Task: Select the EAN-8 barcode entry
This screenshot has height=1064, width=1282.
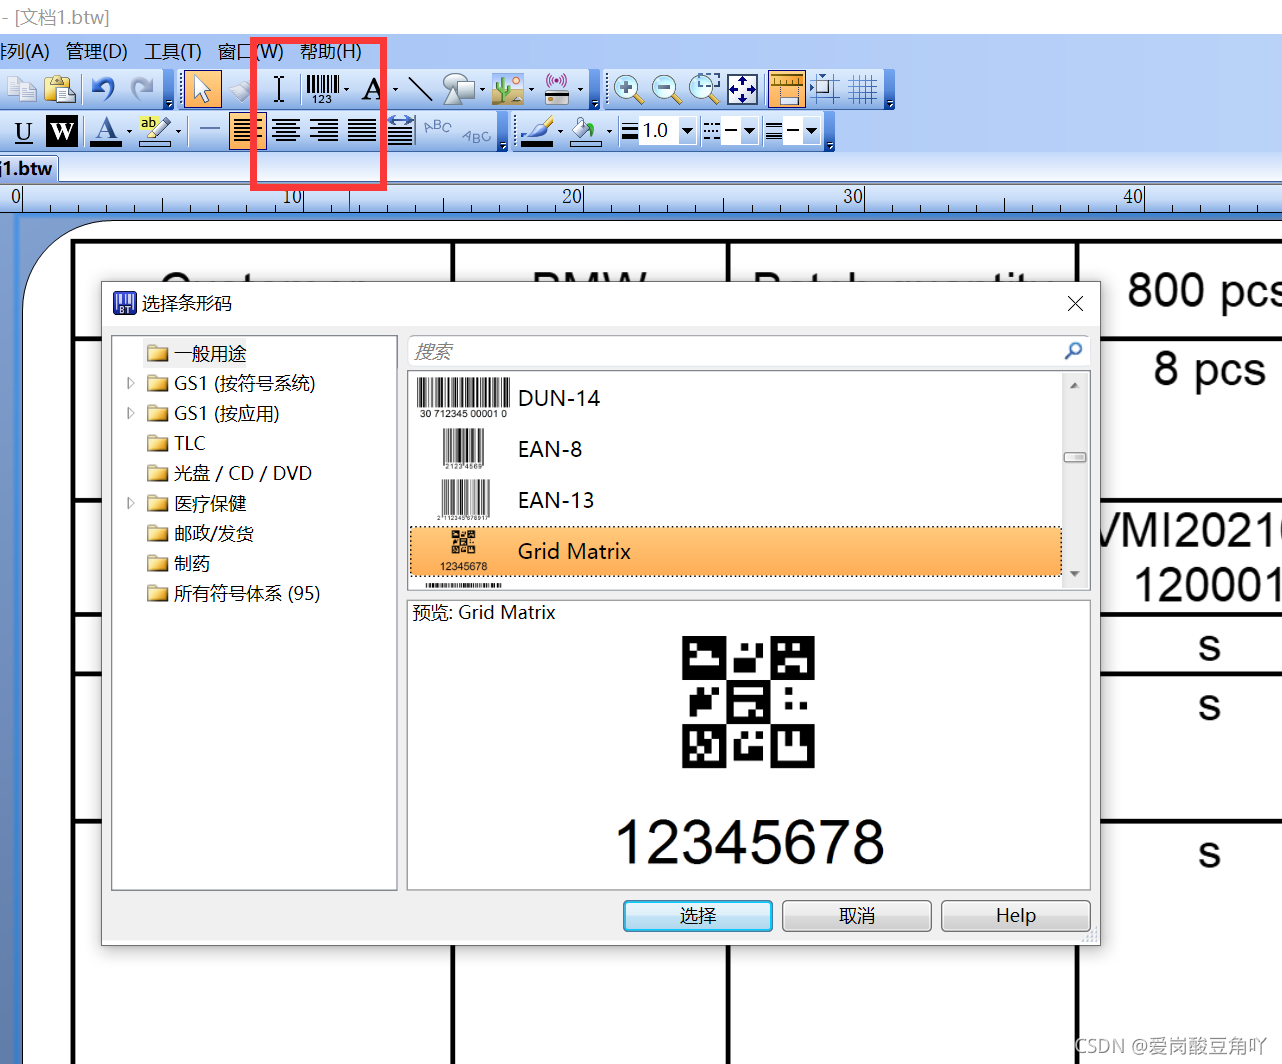Action: pyautogui.click(x=735, y=449)
